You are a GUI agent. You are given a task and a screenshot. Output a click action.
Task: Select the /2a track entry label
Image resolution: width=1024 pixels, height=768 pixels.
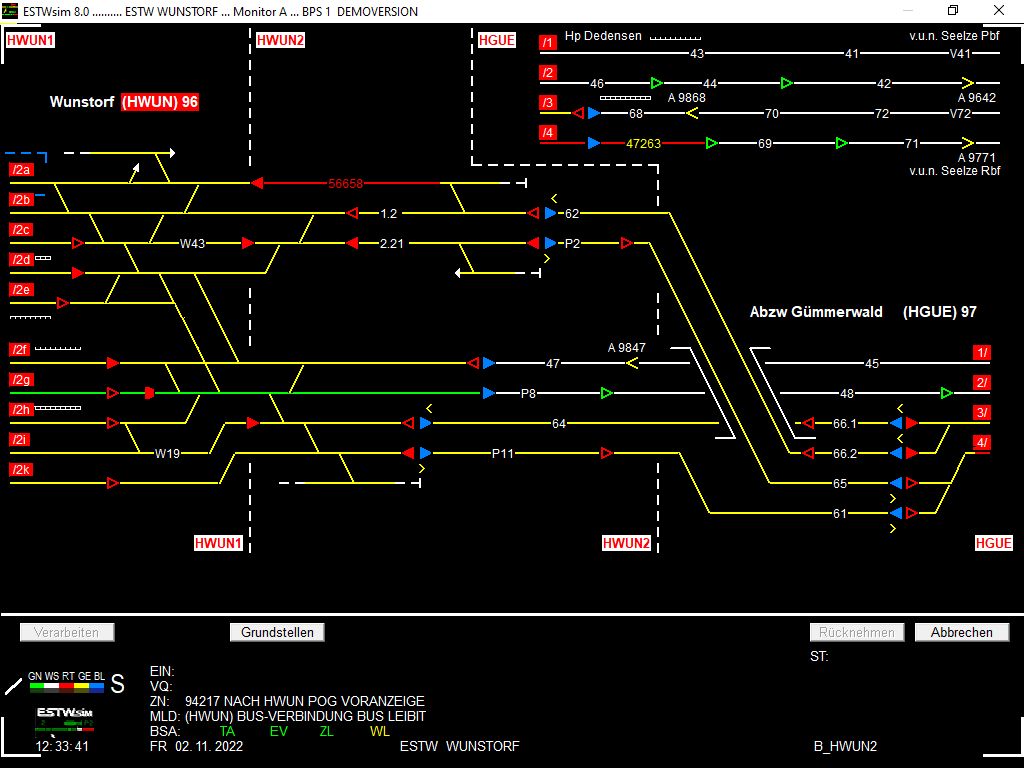coord(21,170)
